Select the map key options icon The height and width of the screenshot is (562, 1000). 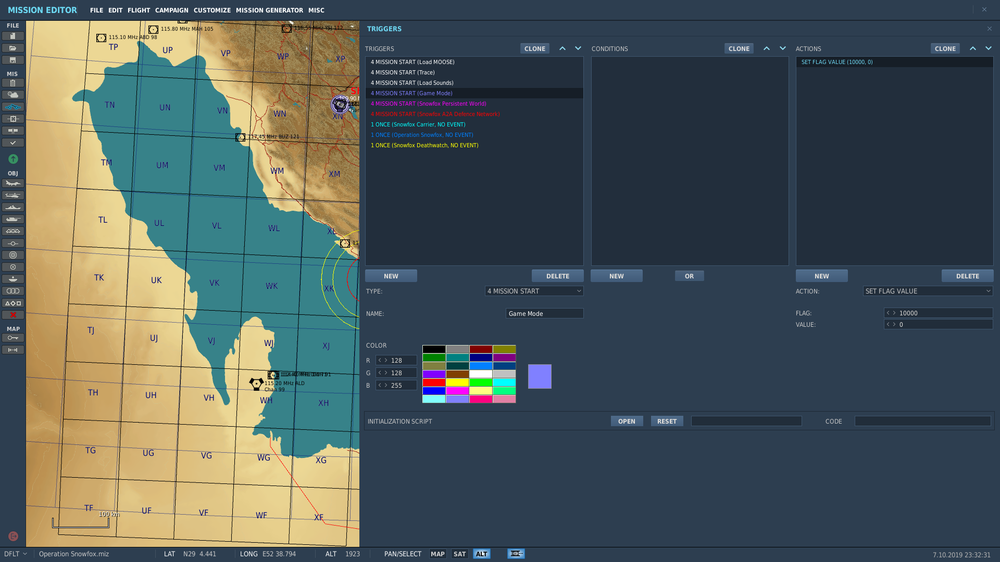click(12, 338)
